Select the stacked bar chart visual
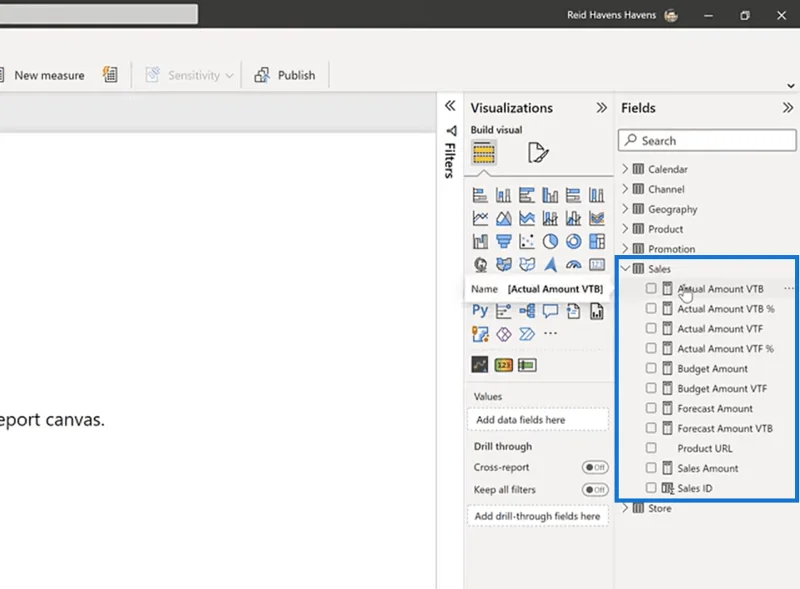800x589 pixels. [480, 195]
